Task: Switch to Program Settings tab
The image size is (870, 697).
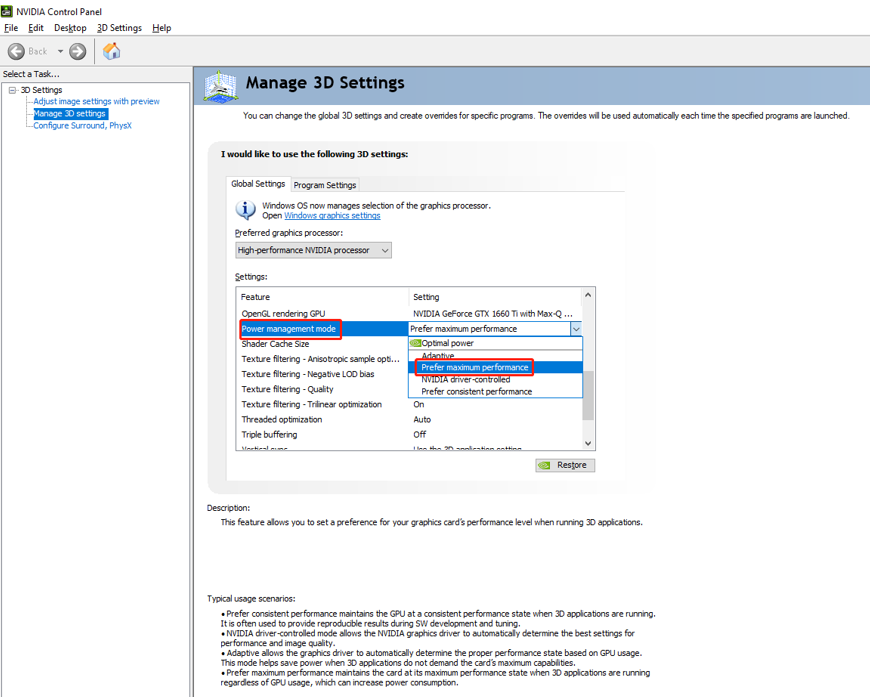Action: click(325, 185)
